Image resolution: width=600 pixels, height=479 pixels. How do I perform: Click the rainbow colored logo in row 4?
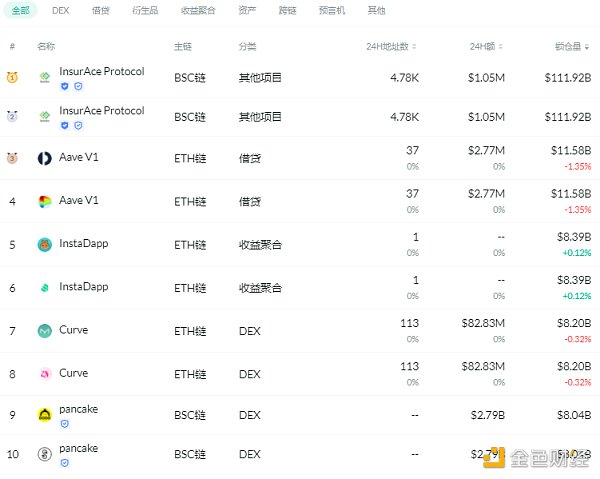tap(45, 201)
